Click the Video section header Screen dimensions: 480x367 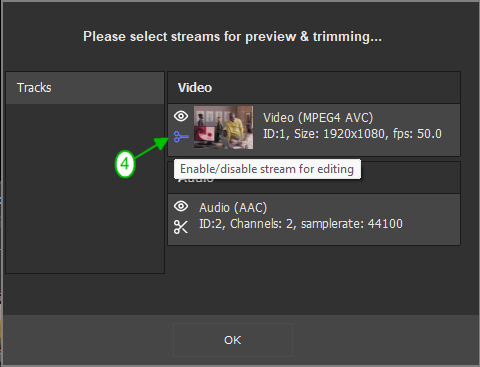(314, 88)
